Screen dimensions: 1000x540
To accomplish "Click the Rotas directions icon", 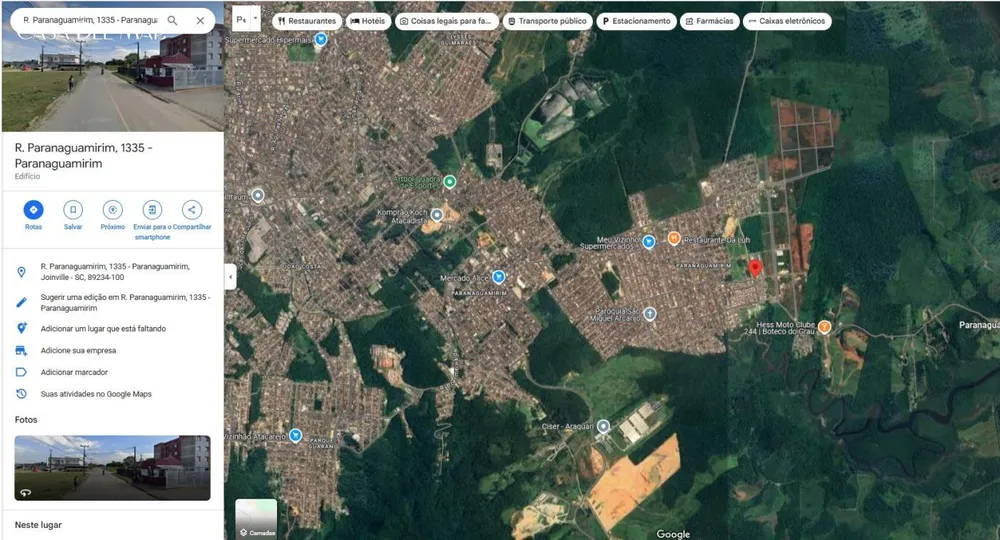I will pos(33,210).
